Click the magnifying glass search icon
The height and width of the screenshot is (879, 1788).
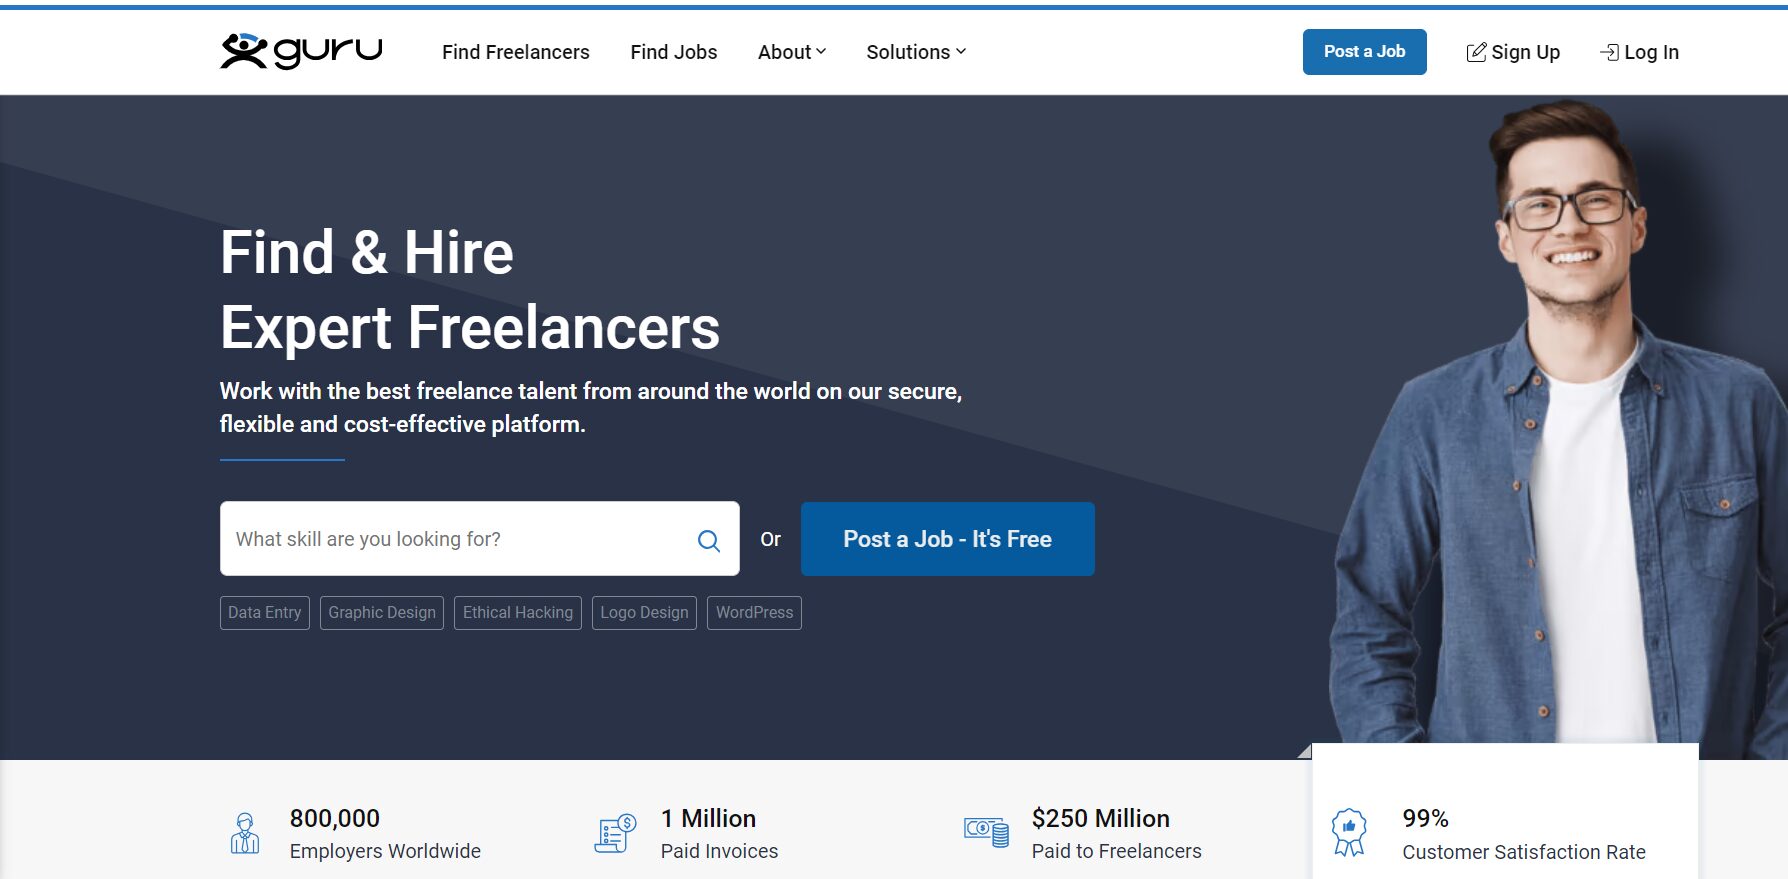click(x=708, y=540)
